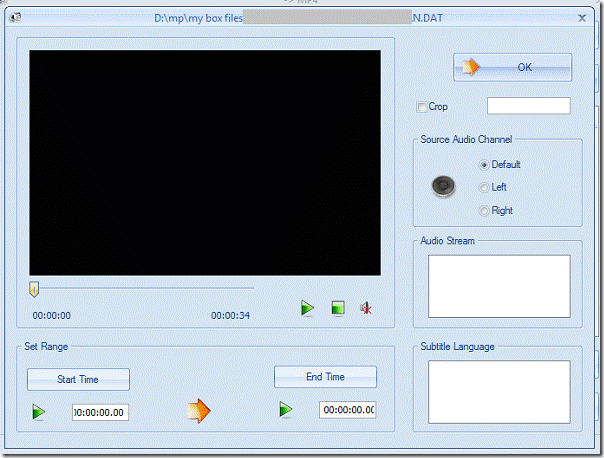
Task: Set the Start Time button
Action: point(78,379)
